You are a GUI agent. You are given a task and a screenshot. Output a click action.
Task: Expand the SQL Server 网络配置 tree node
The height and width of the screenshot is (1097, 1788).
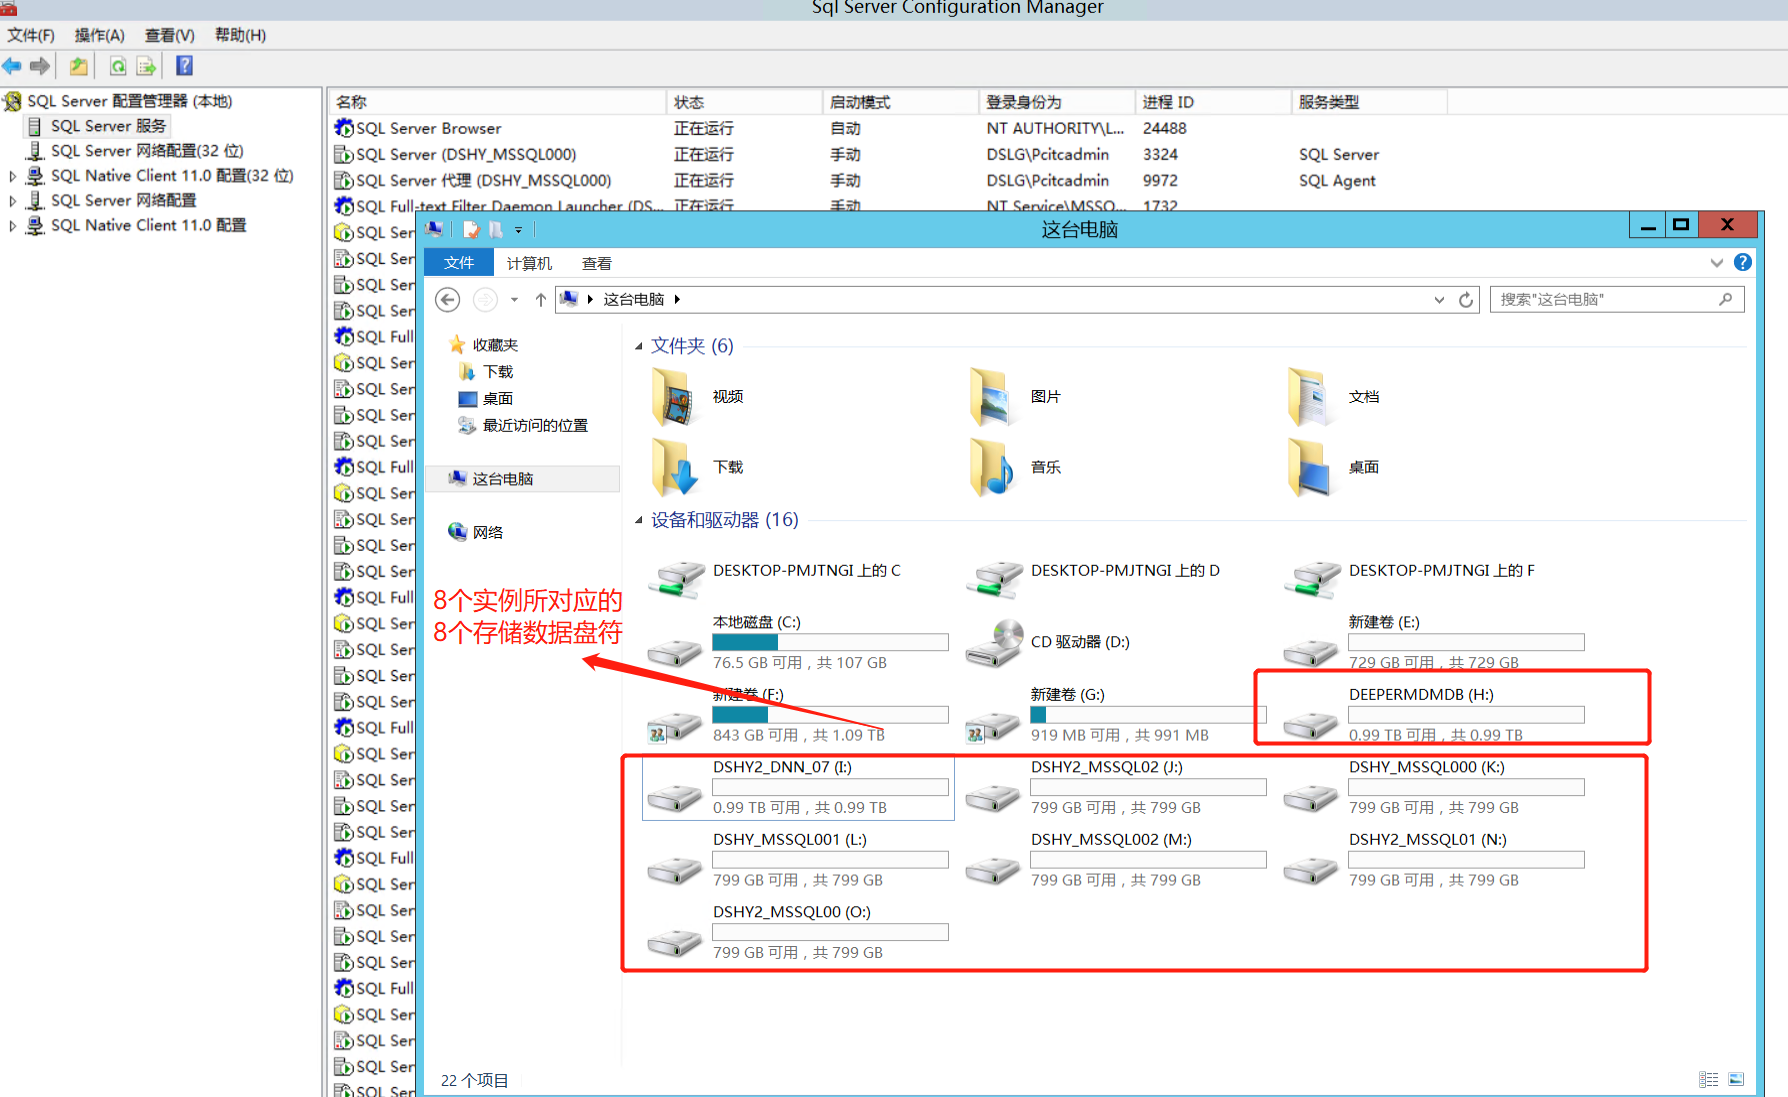pyautogui.click(x=12, y=201)
